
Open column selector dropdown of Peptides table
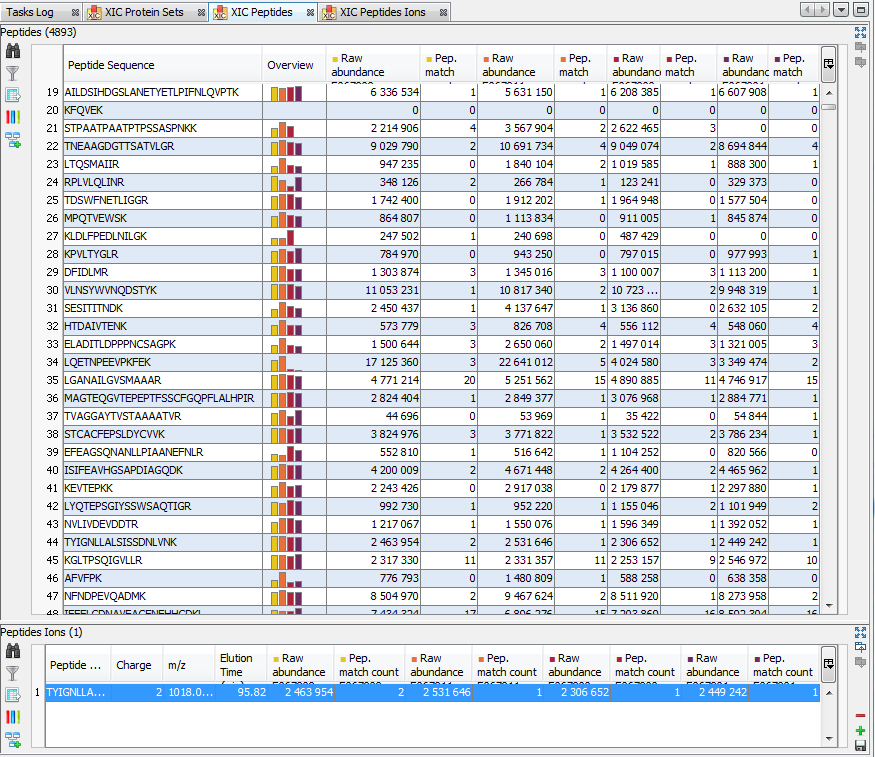click(828, 63)
